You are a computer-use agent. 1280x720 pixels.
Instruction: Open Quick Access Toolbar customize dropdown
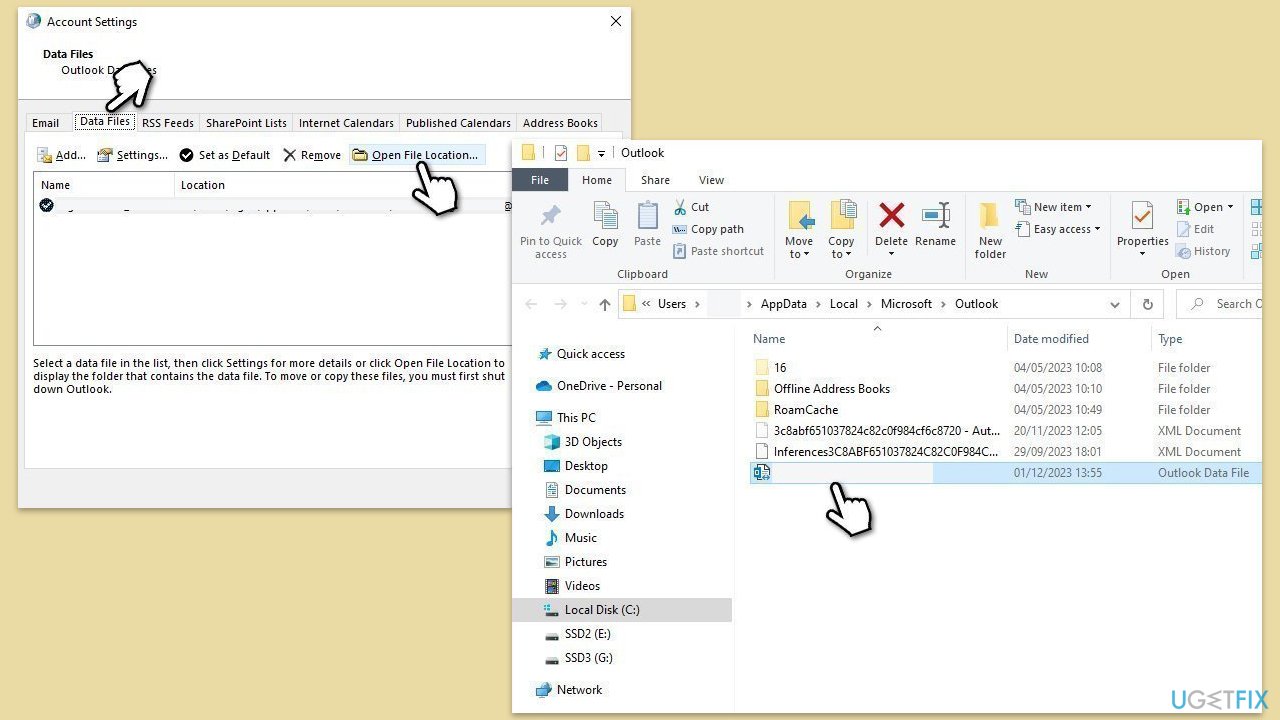(x=601, y=153)
